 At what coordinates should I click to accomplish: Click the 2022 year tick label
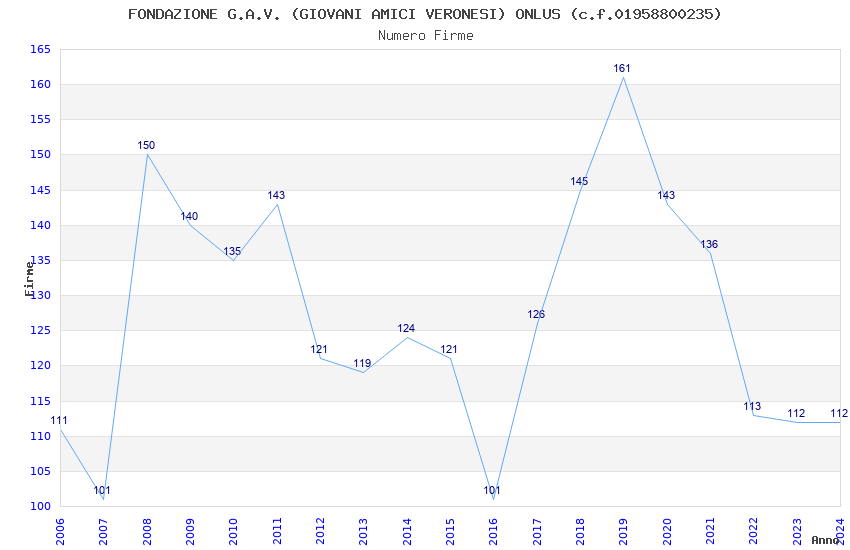[754, 531]
